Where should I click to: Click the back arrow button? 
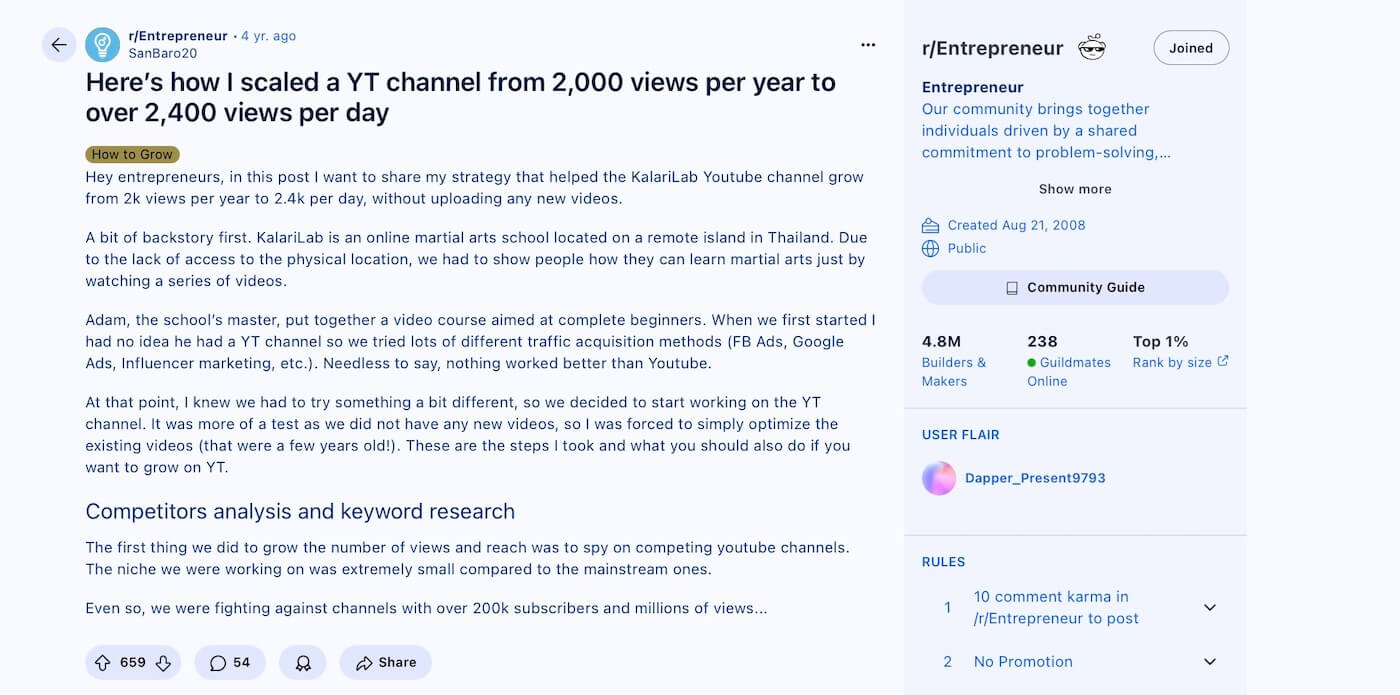(x=59, y=45)
